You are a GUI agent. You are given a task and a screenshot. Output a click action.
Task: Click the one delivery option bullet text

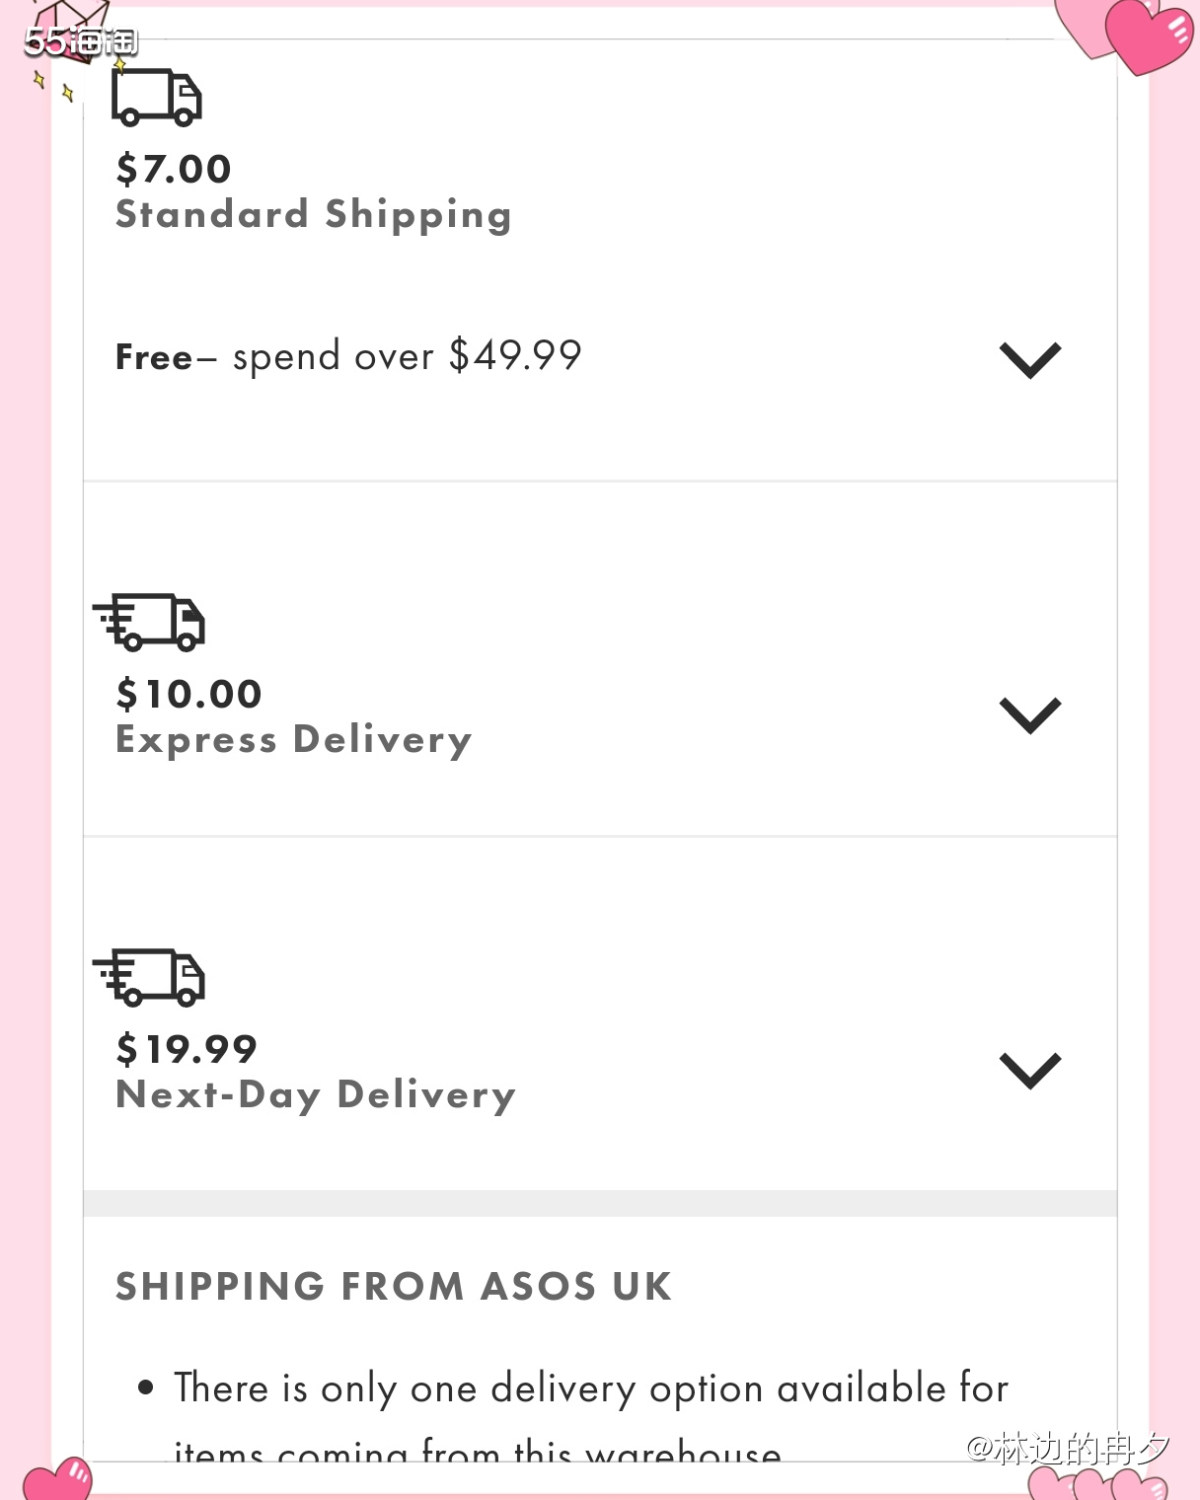(x=590, y=1418)
